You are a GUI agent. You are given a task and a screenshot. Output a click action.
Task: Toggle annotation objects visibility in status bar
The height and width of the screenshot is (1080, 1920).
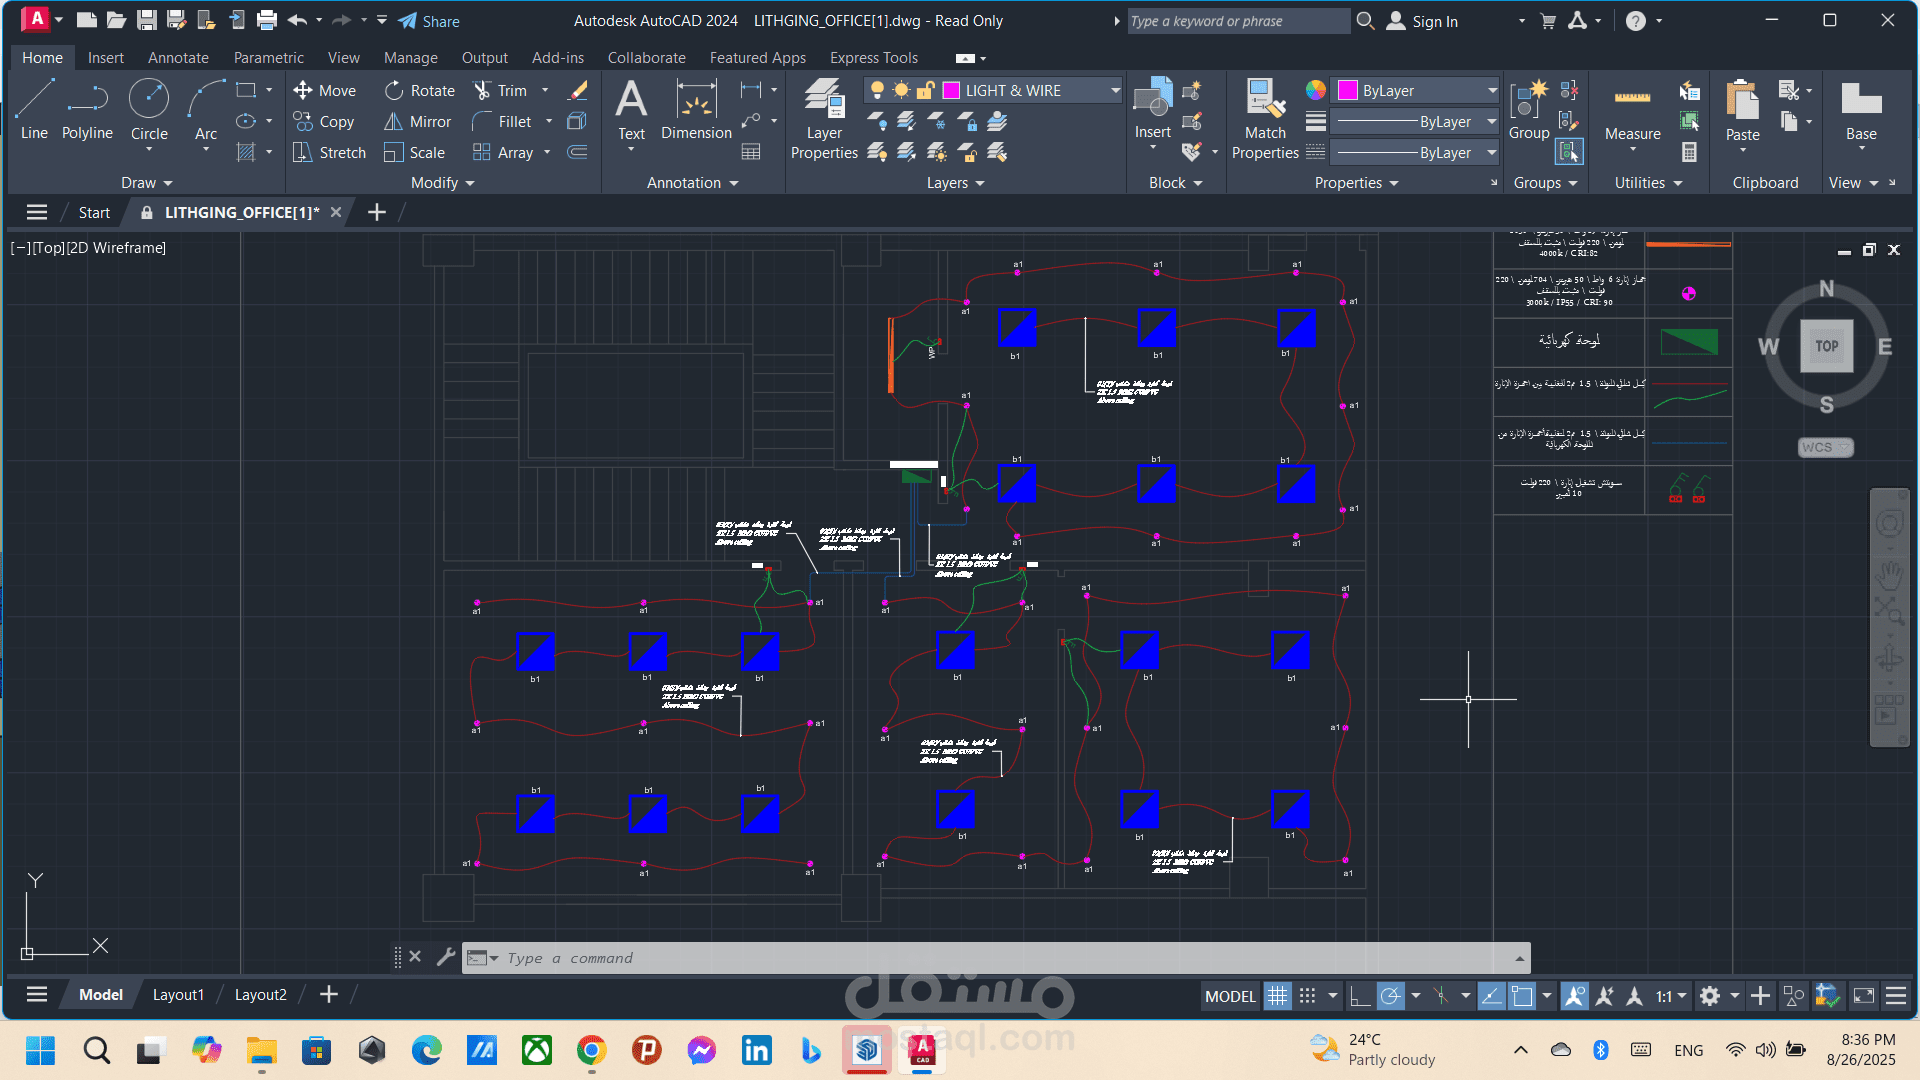(1574, 996)
